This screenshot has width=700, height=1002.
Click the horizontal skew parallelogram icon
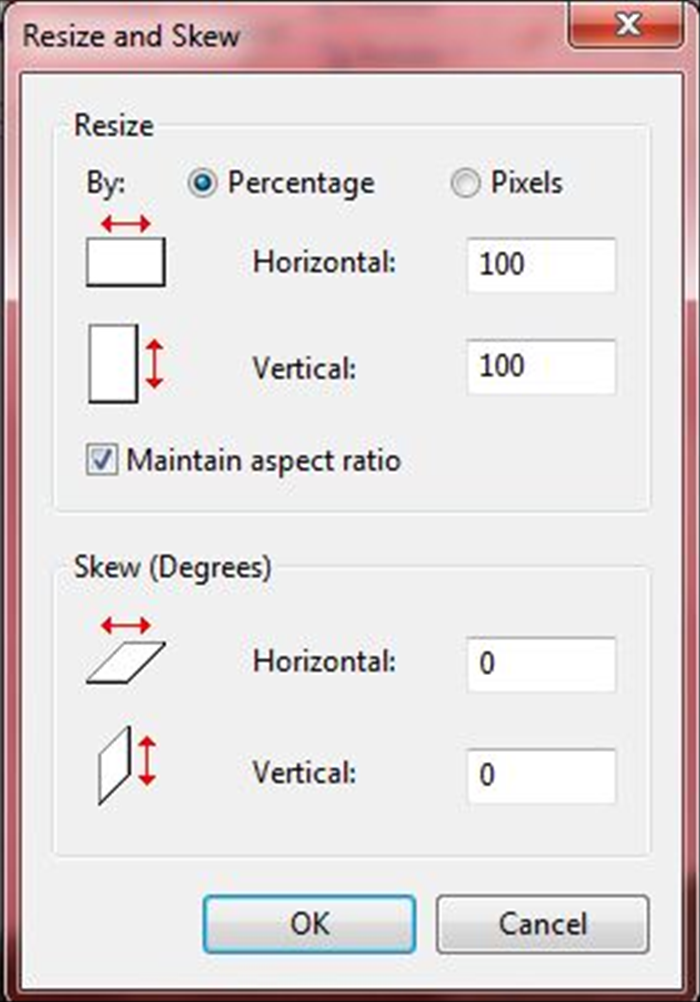tap(126, 650)
